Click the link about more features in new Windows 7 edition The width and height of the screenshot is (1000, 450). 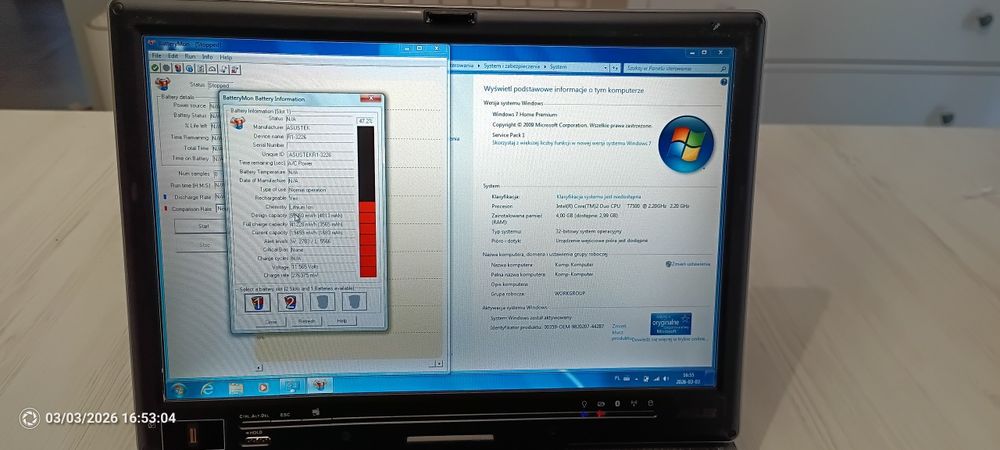(x=571, y=143)
